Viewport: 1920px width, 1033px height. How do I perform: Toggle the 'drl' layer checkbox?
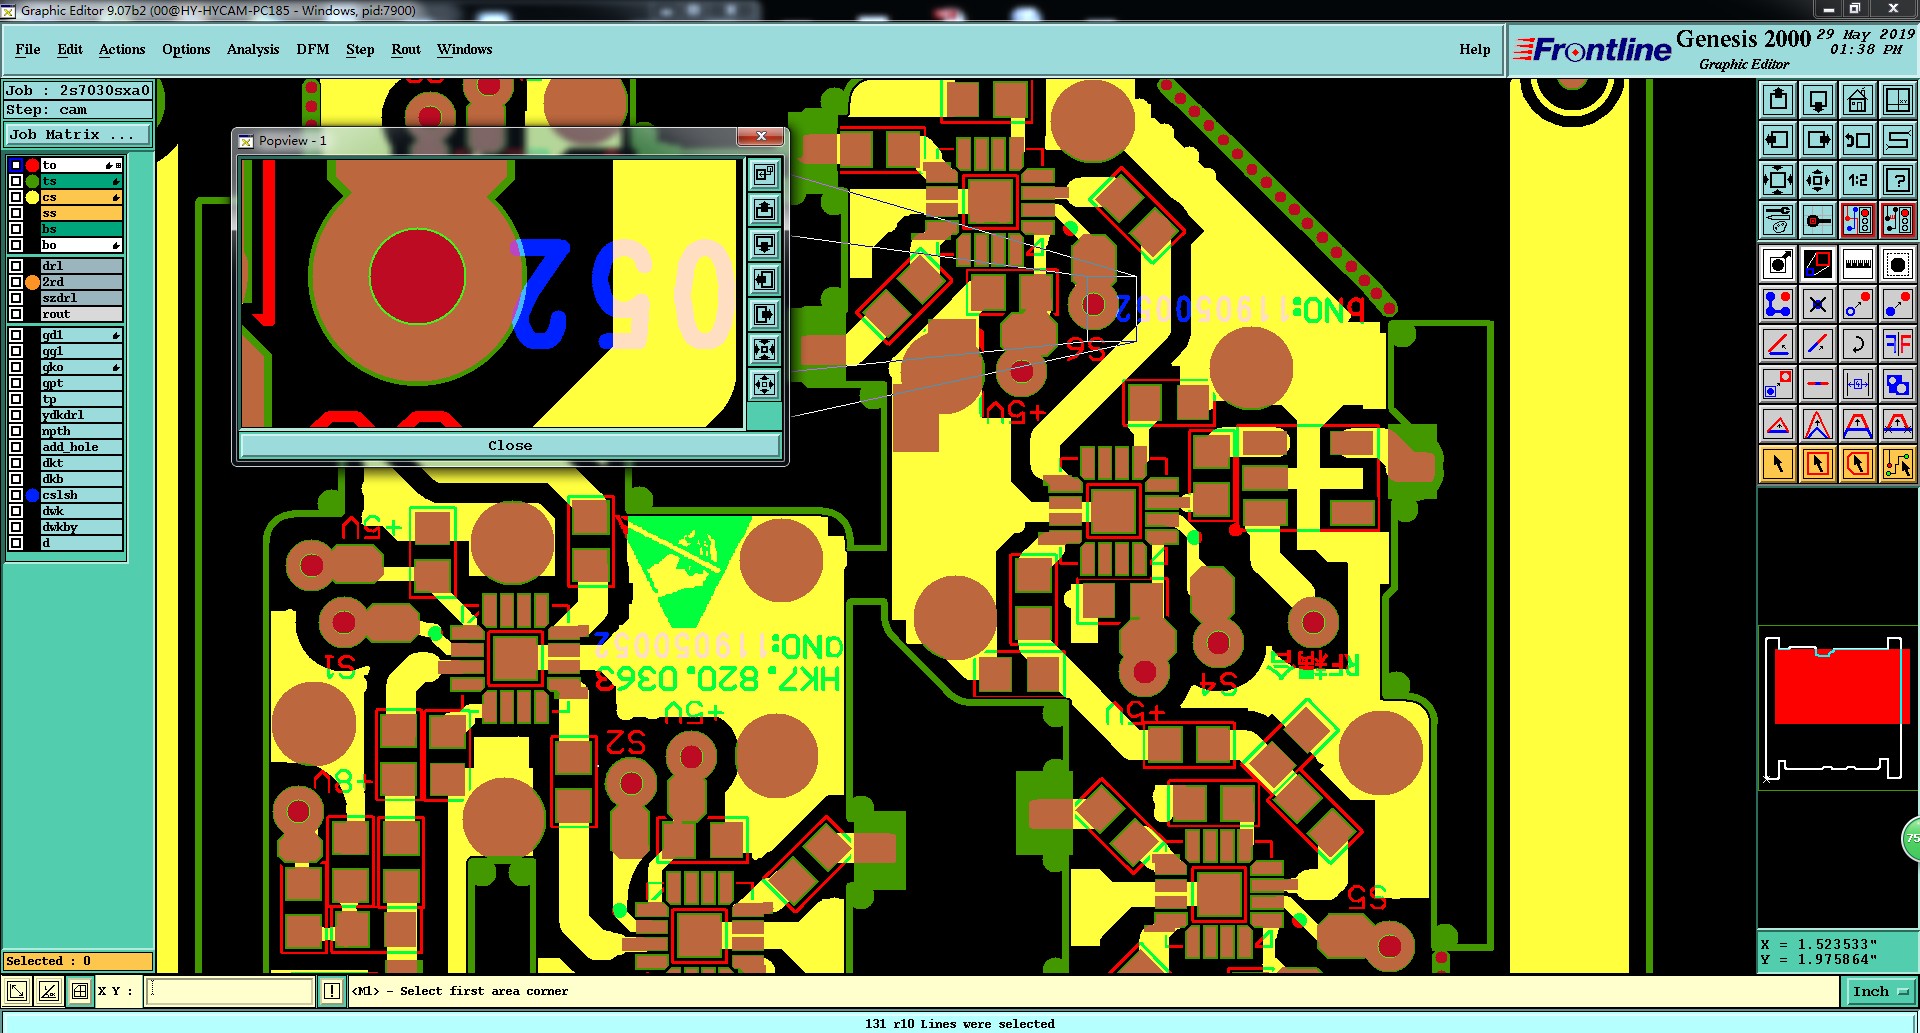(16, 266)
